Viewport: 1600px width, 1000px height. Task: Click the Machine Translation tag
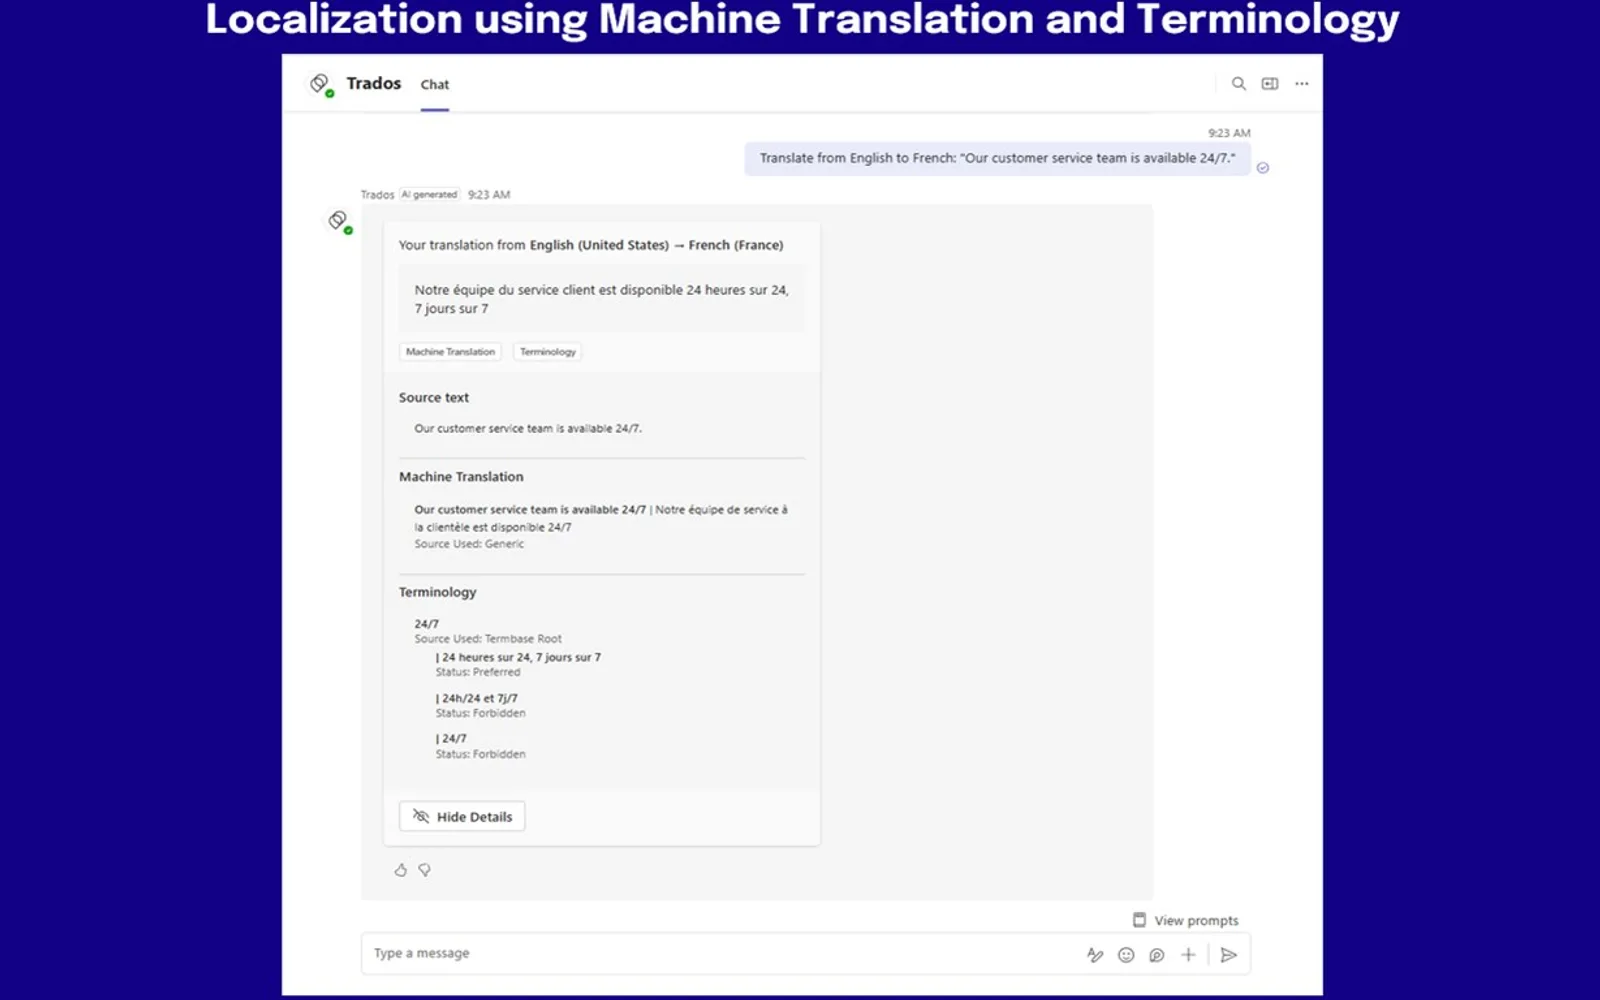pos(450,352)
